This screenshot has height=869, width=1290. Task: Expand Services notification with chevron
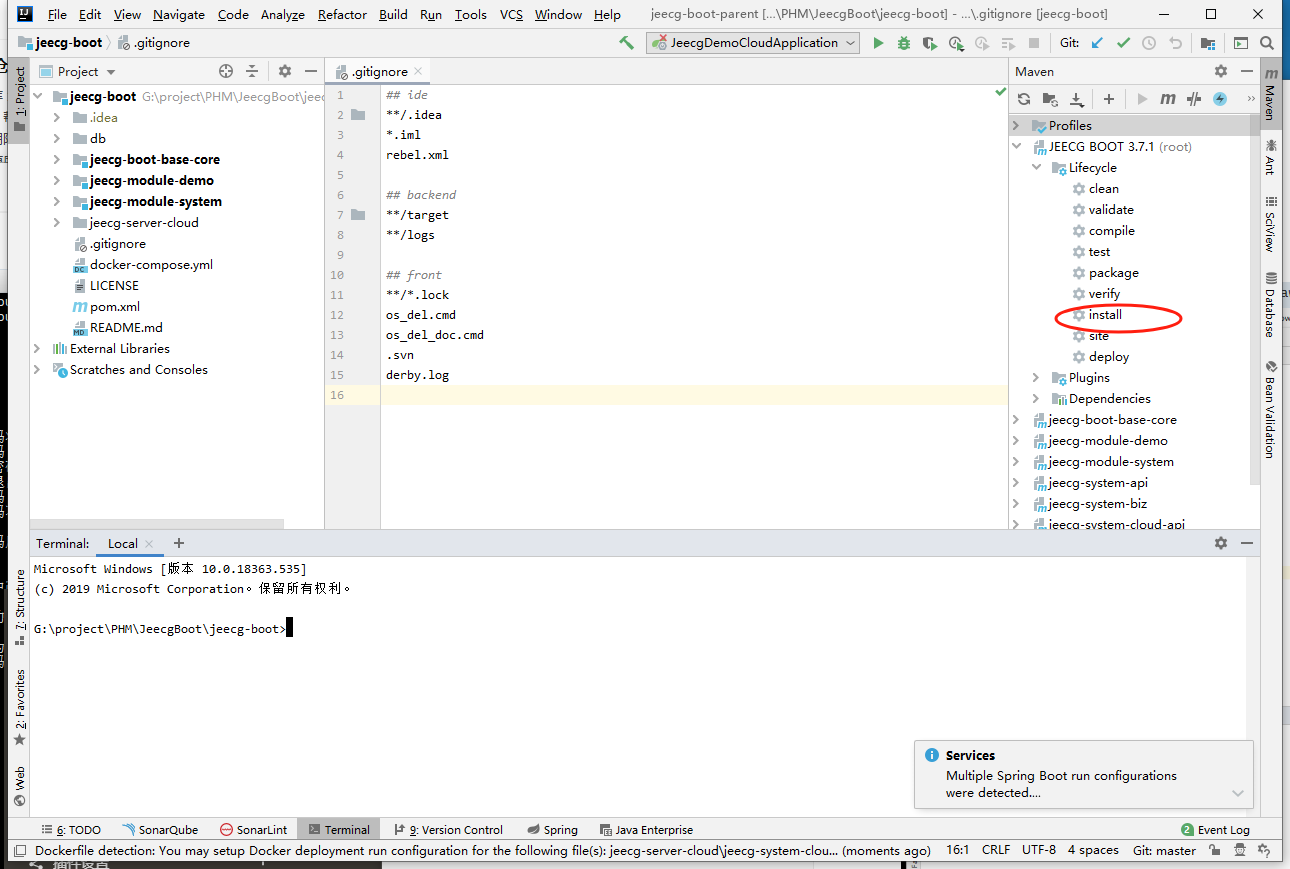coord(1238,793)
